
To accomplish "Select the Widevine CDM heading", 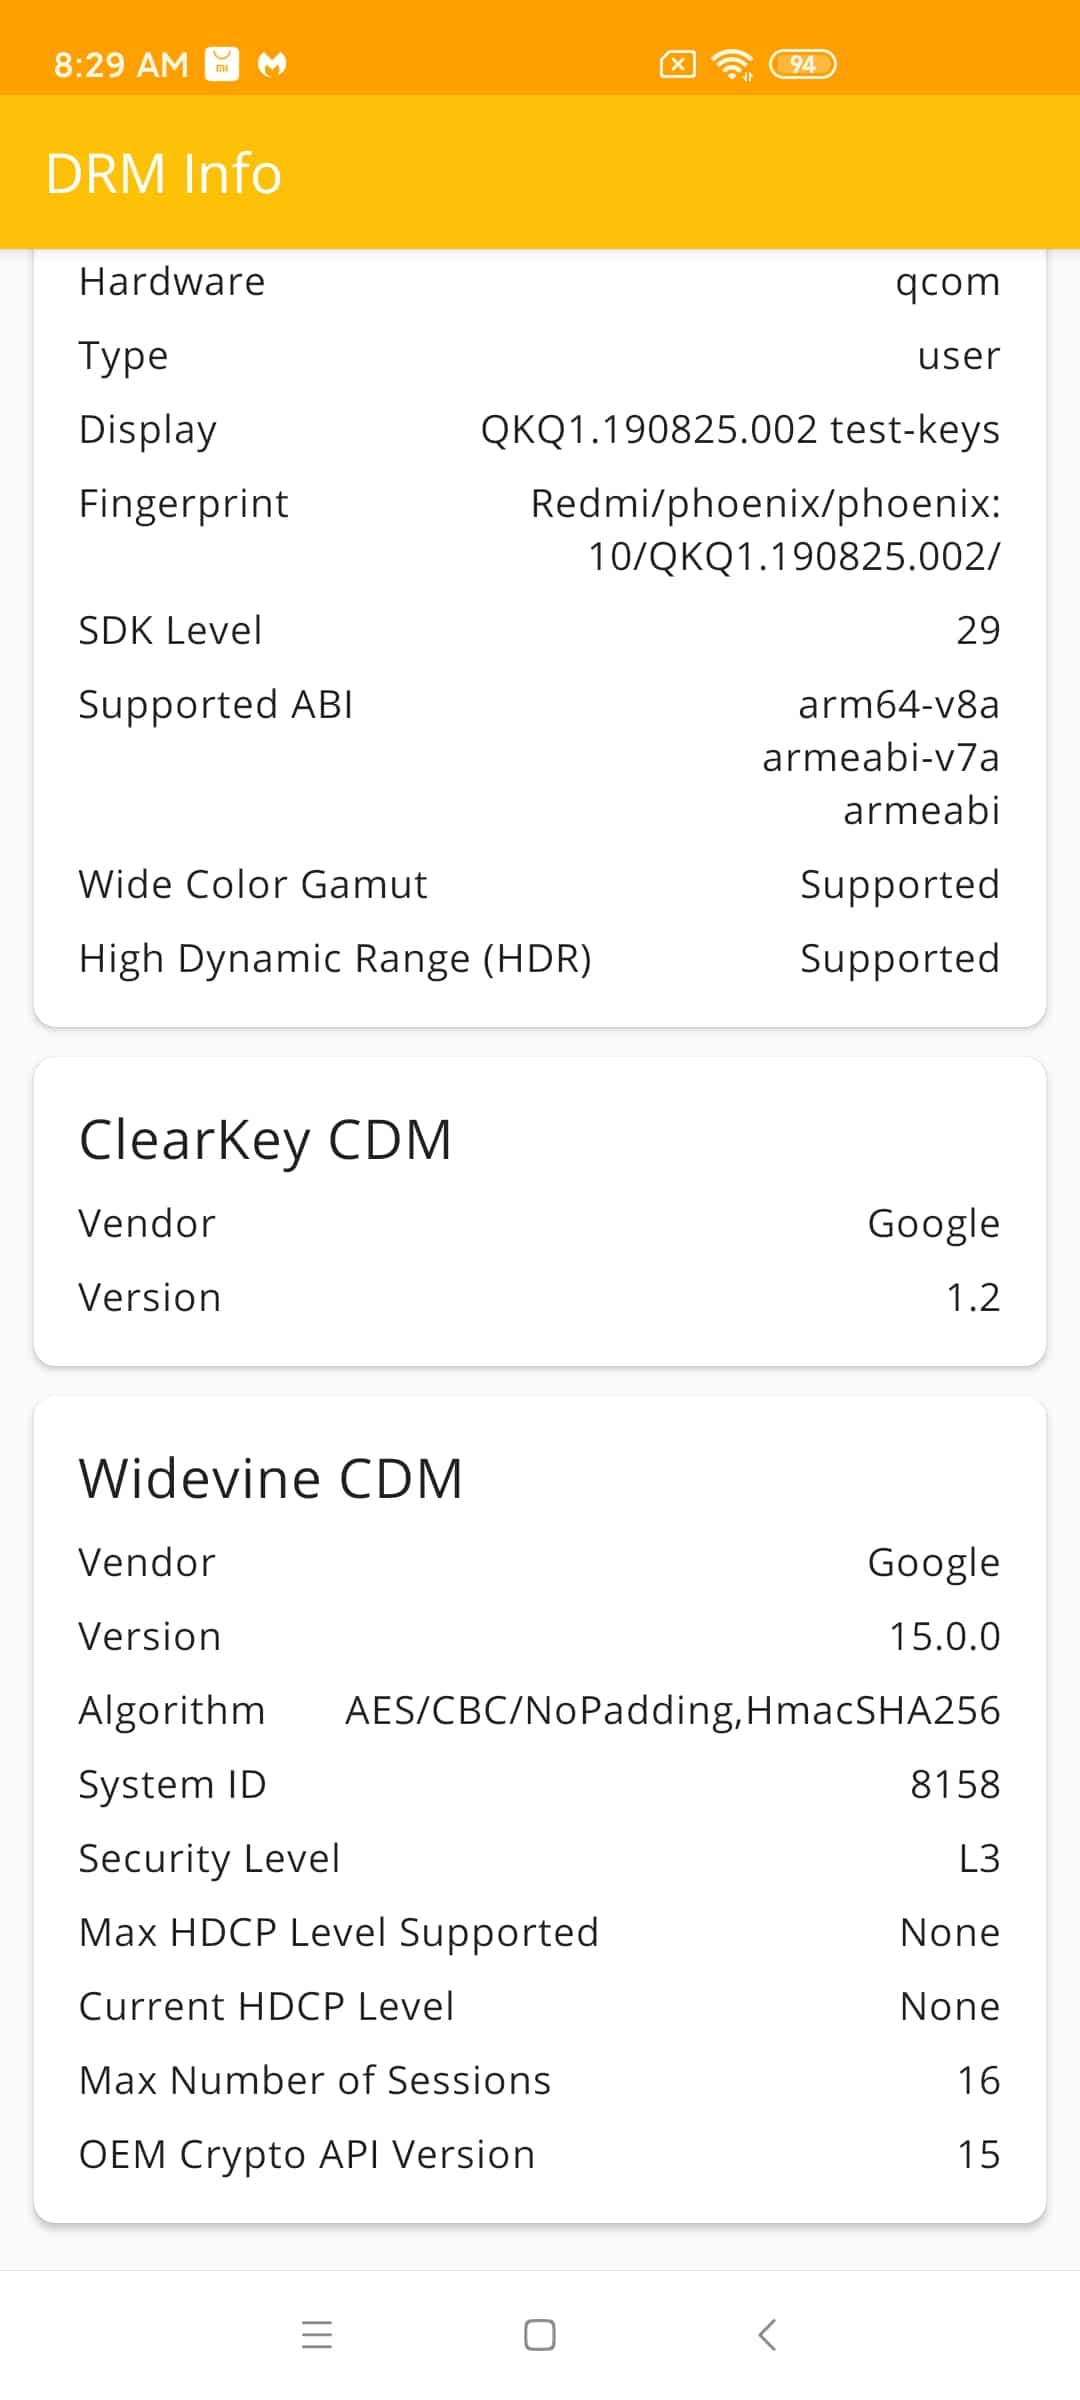I will 271,1479.
